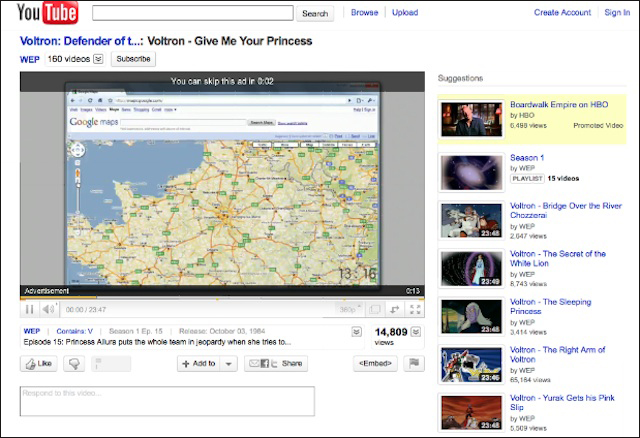Click the YouTube logo
The height and width of the screenshot is (438, 640).
point(47,13)
